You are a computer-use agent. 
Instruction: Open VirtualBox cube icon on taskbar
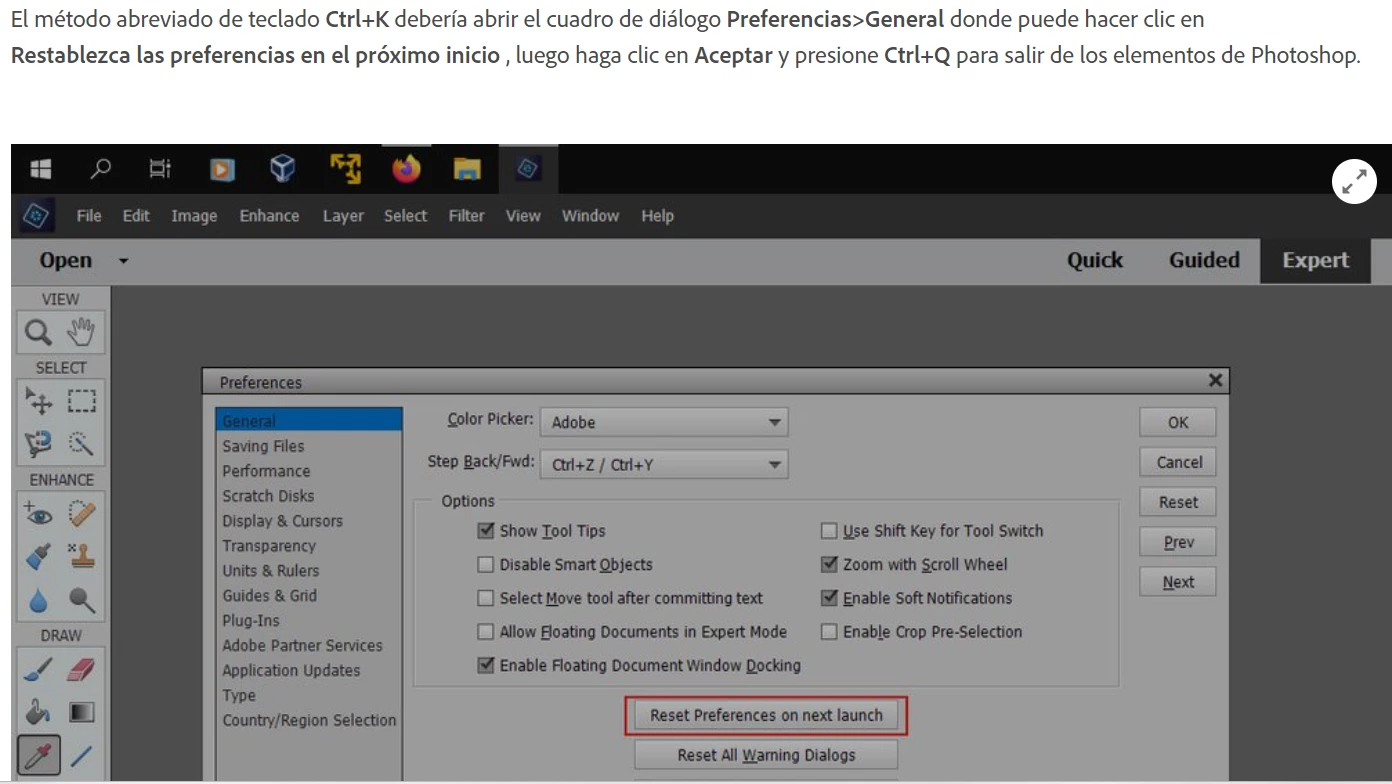pos(283,169)
